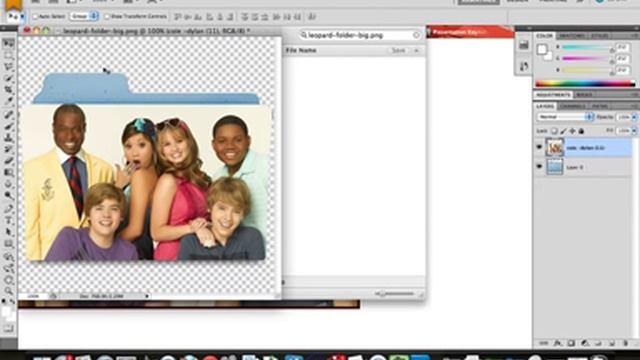Open the status bar document info arrow
Viewport: 640px width, 360px height.
point(147,296)
